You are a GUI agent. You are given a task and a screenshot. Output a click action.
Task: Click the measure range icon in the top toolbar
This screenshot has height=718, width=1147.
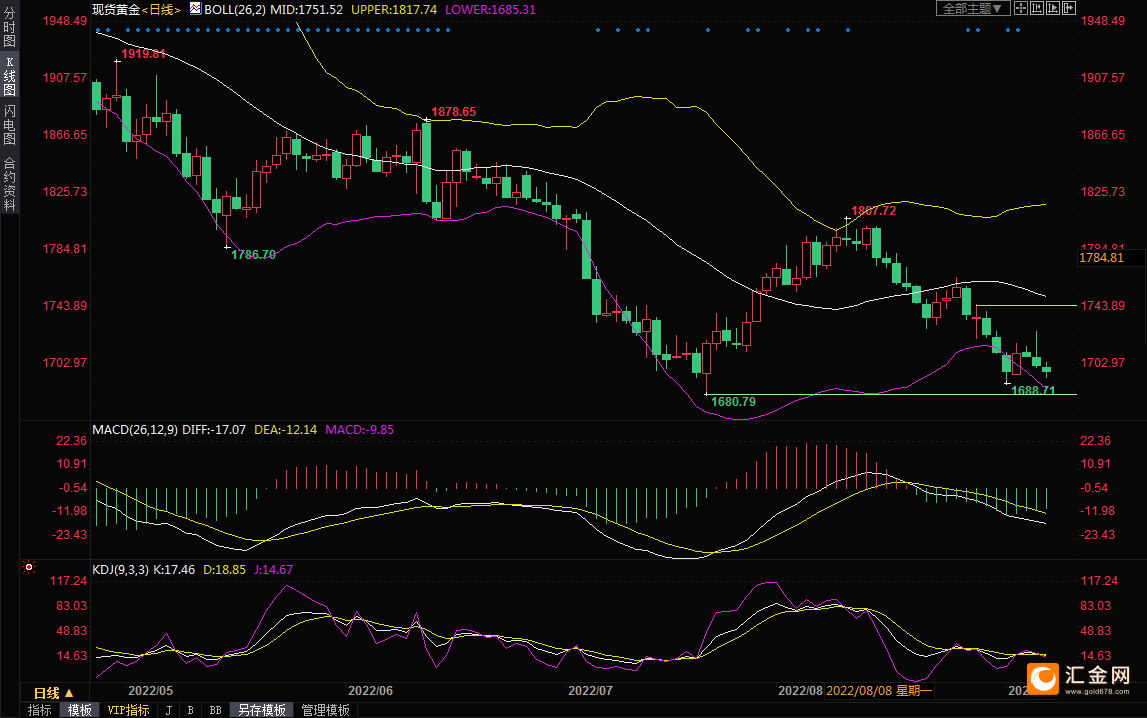click(x=1036, y=8)
